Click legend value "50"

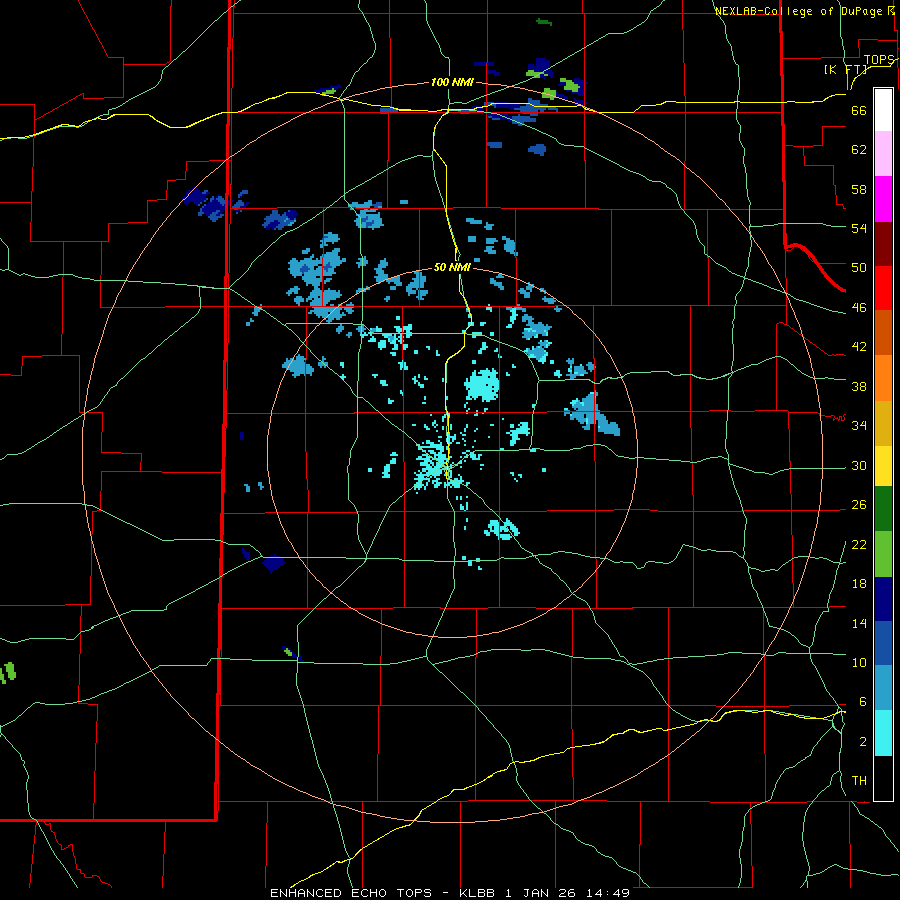click(859, 267)
